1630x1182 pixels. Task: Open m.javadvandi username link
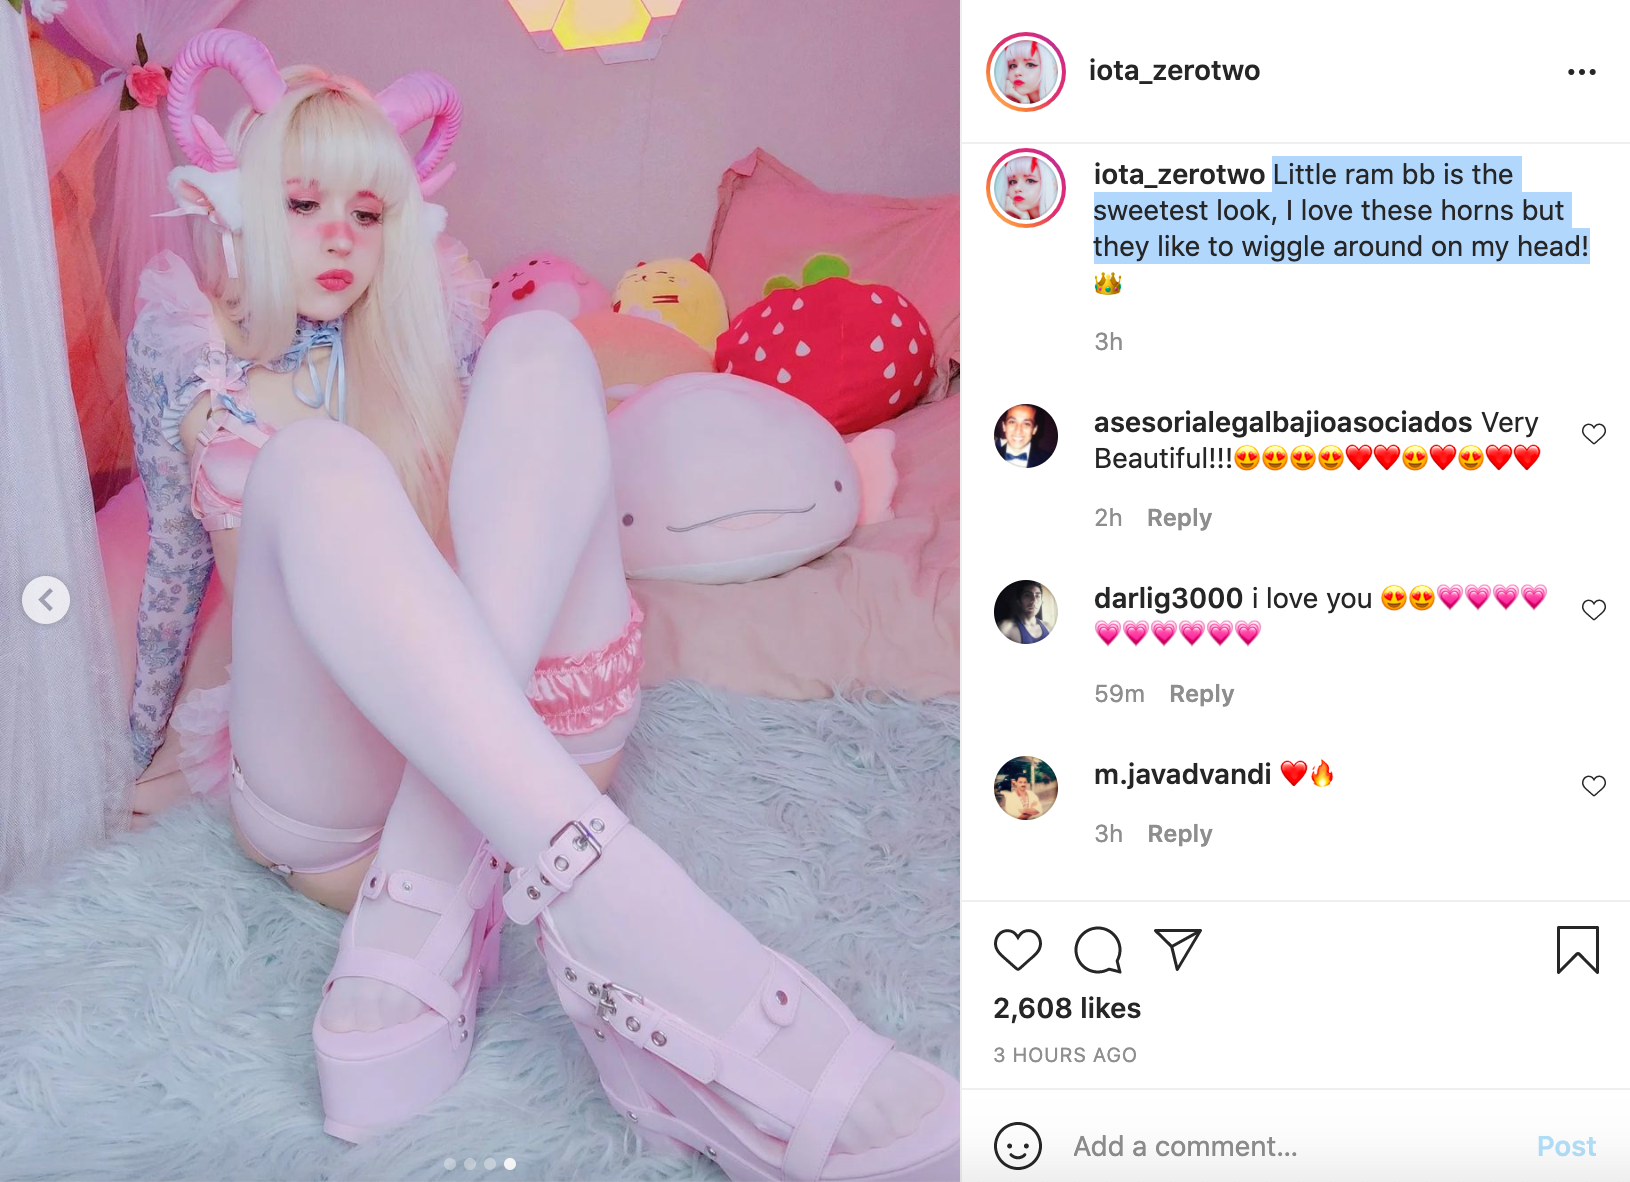[1182, 774]
